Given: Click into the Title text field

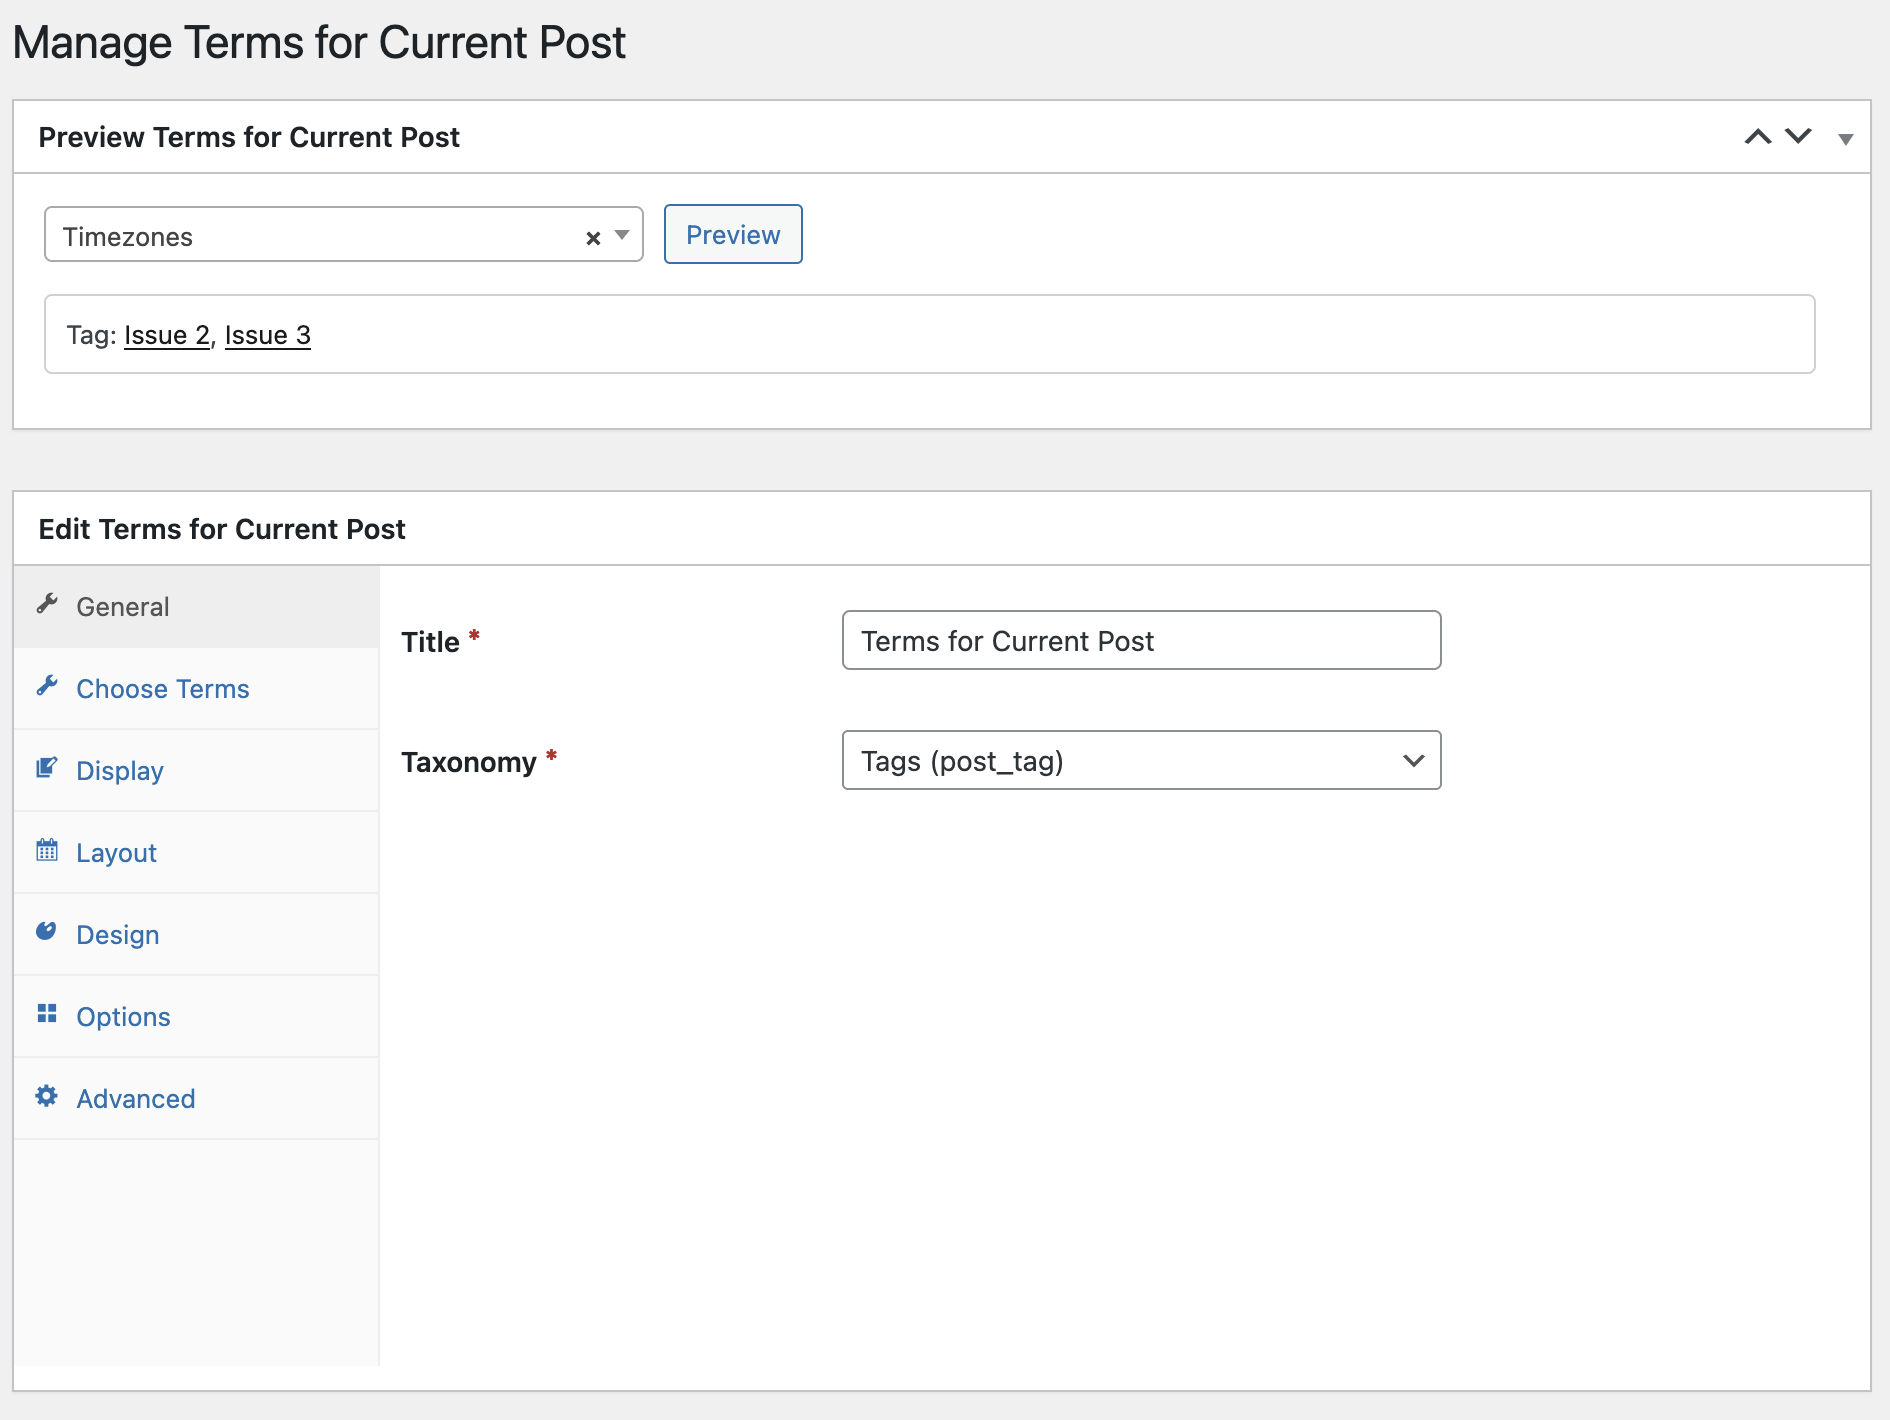Looking at the screenshot, I should pos(1141,641).
